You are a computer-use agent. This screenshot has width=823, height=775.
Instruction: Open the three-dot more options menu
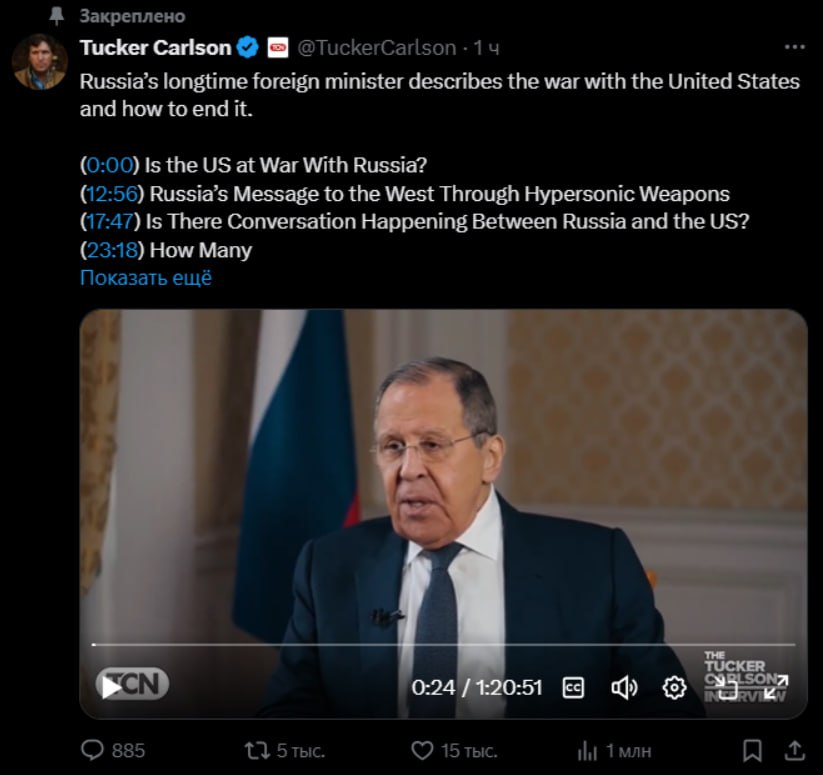click(794, 47)
